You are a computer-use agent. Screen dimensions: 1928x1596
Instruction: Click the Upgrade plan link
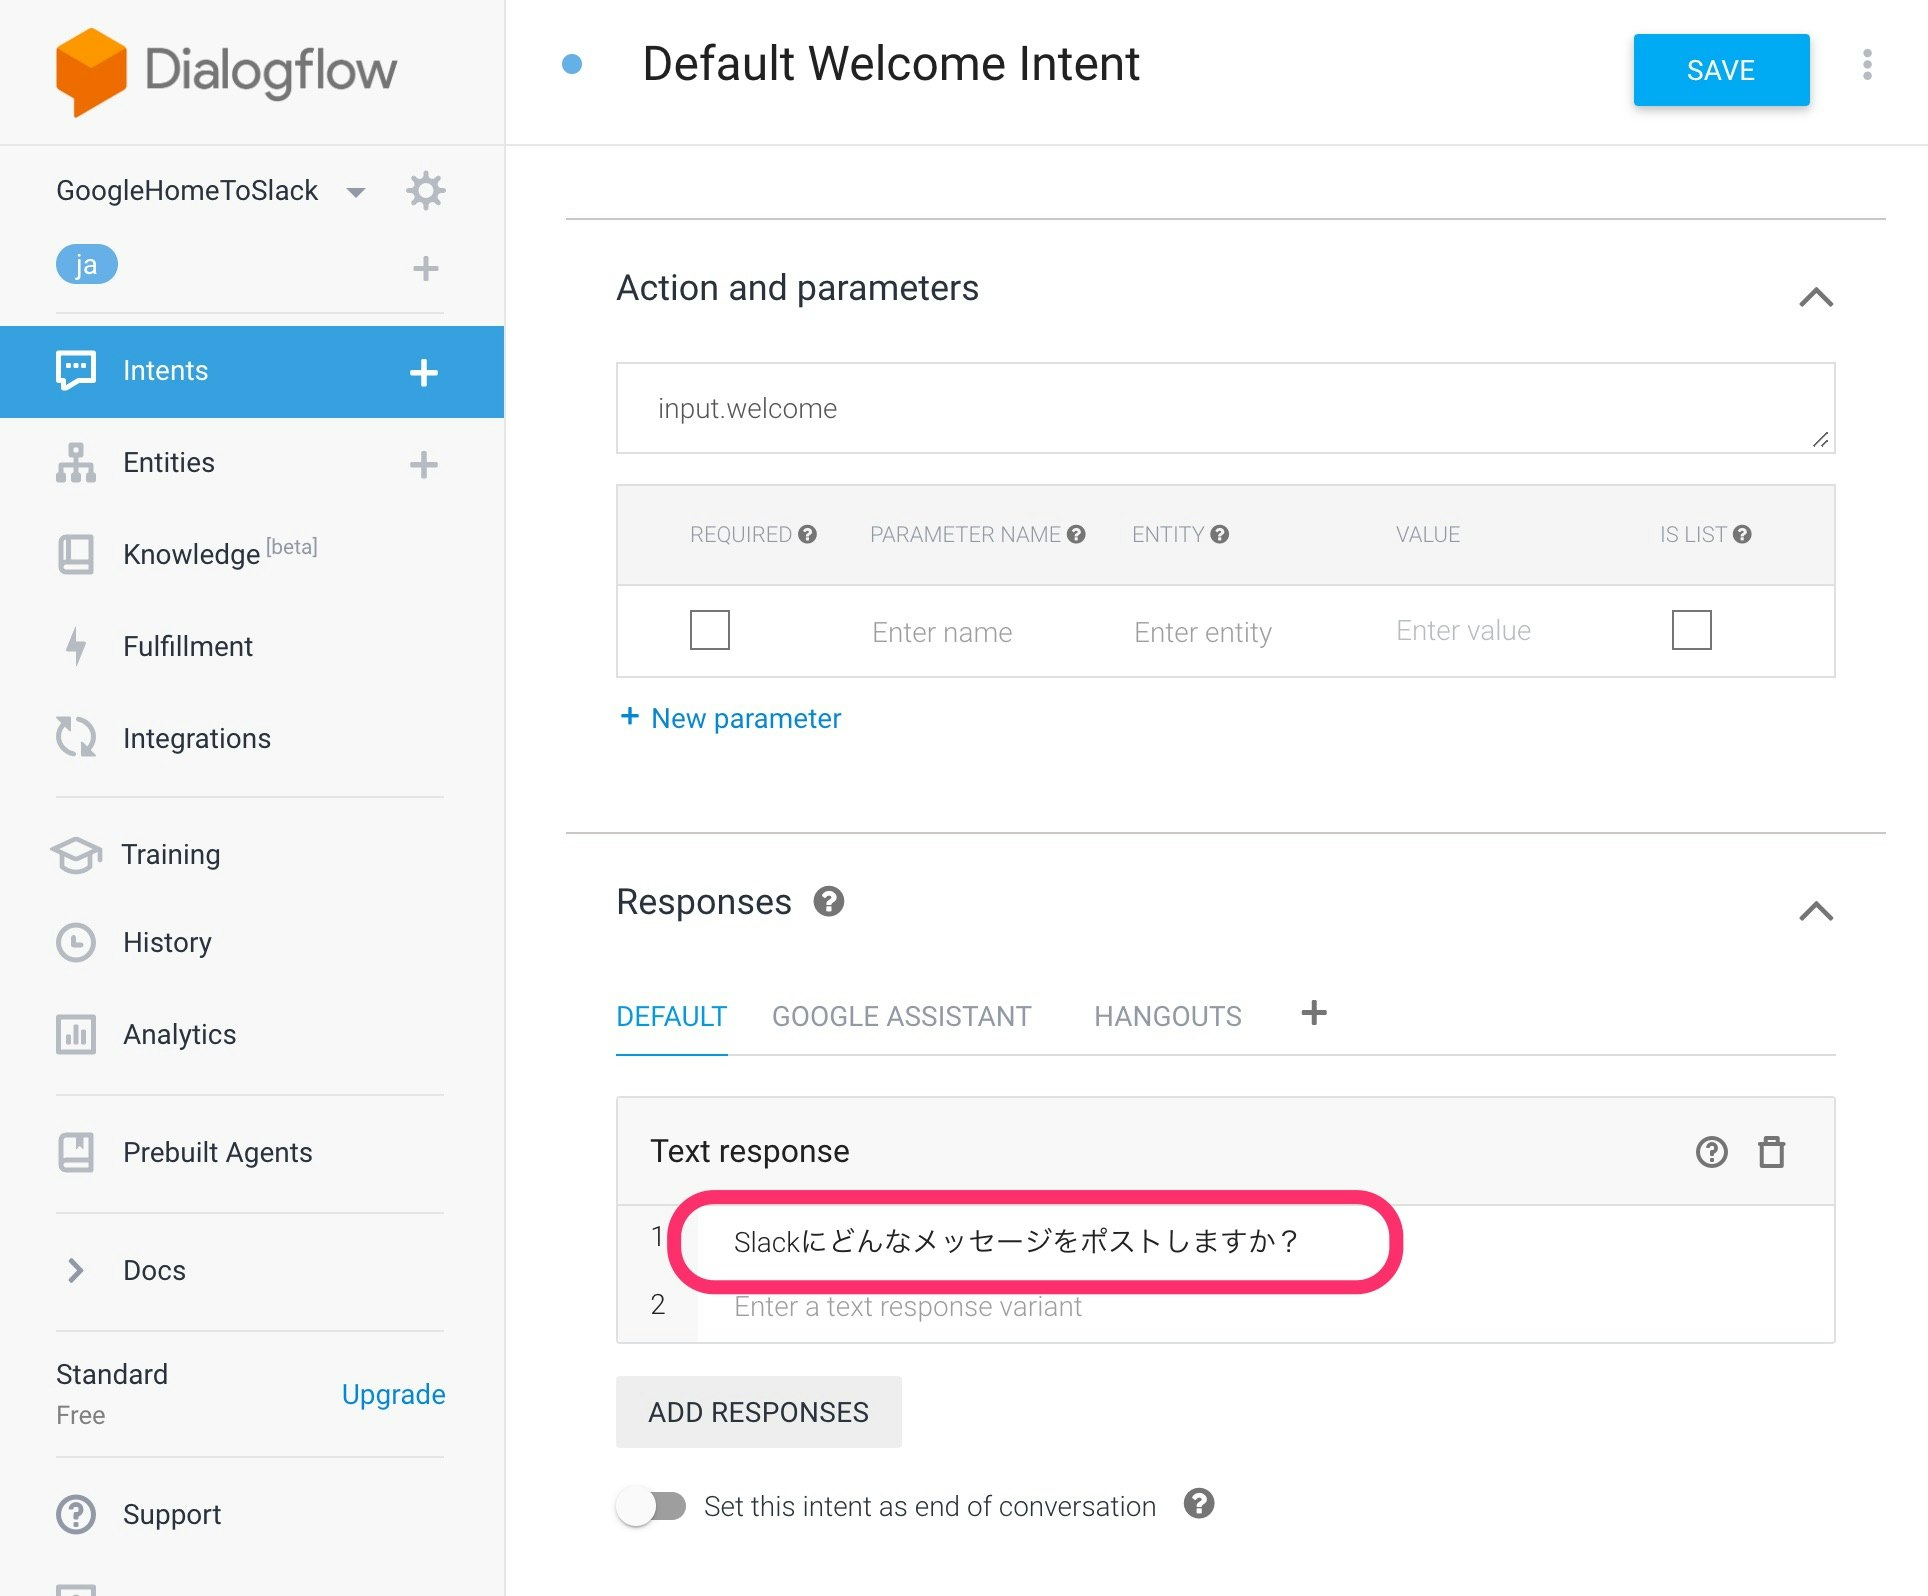tap(393, 1394)
